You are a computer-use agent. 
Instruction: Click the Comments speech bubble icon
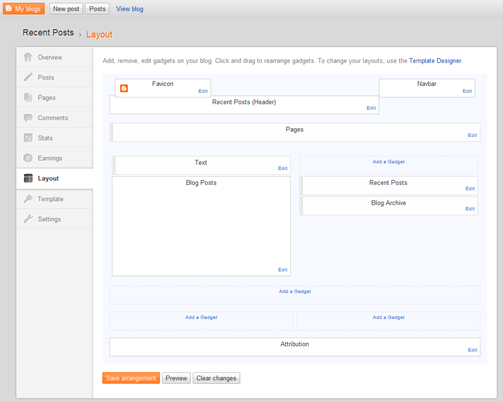click(28, 117)
